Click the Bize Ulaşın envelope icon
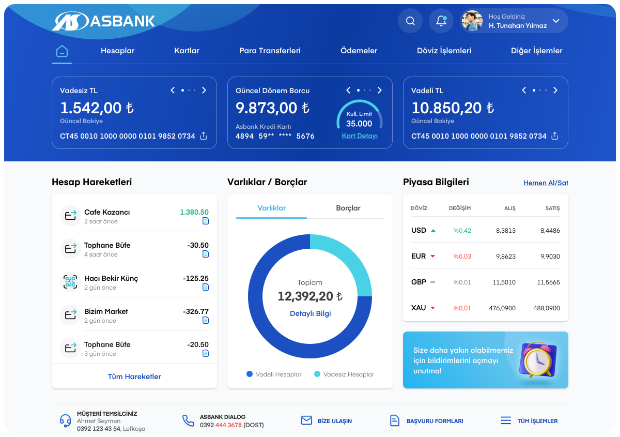 point(307,421)
